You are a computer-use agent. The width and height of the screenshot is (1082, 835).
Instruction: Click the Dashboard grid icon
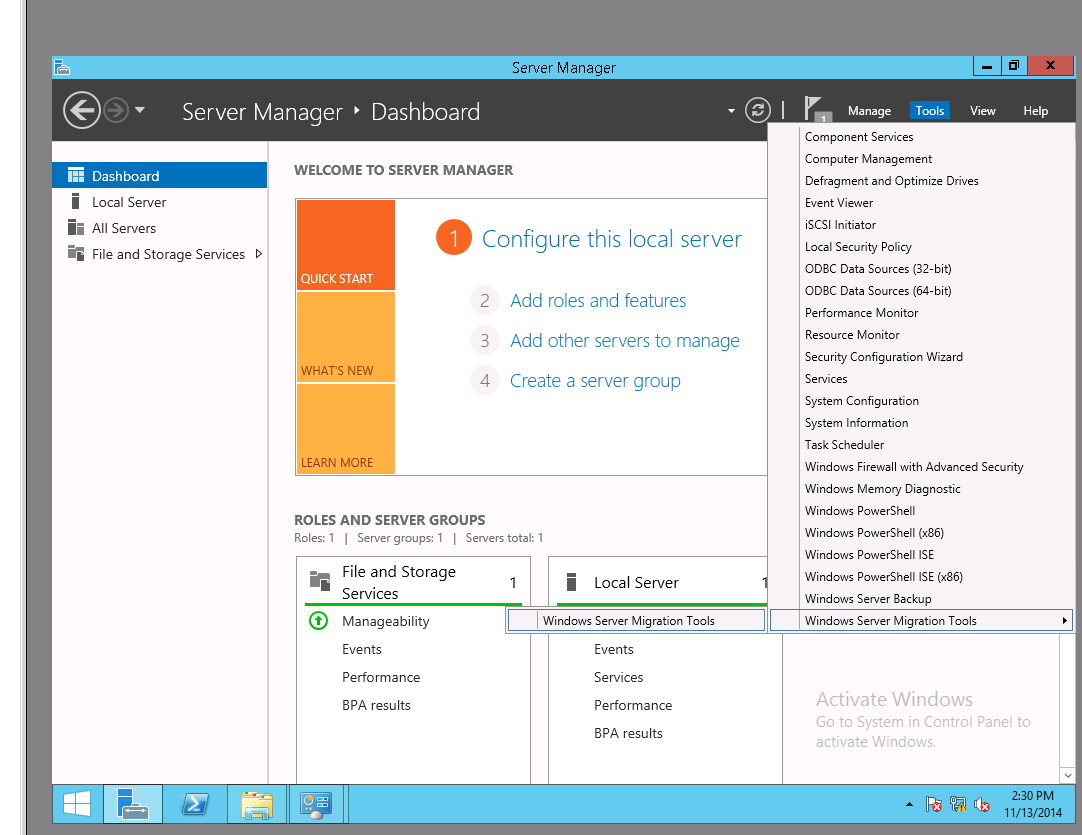point(76,175)
